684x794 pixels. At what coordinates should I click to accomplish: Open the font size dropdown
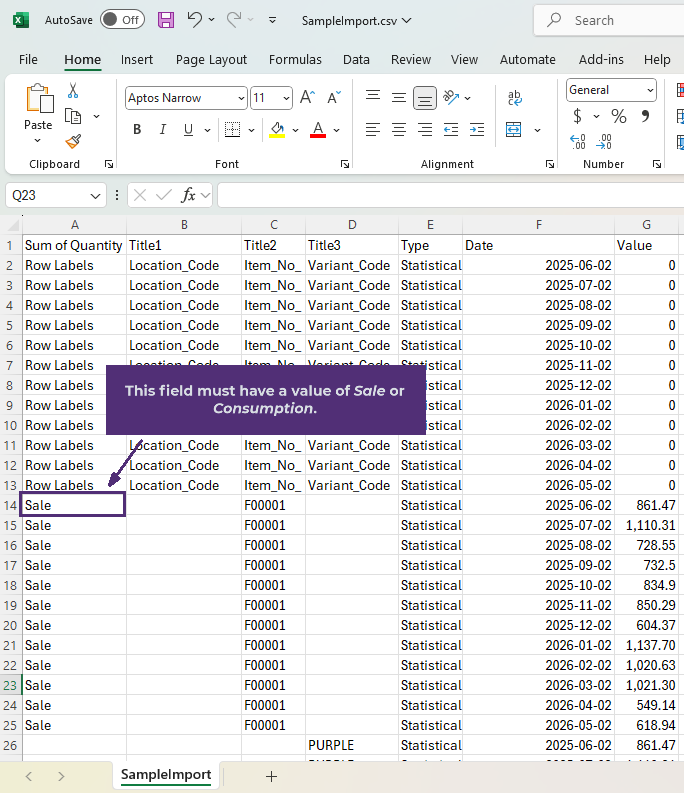[286, 98]
